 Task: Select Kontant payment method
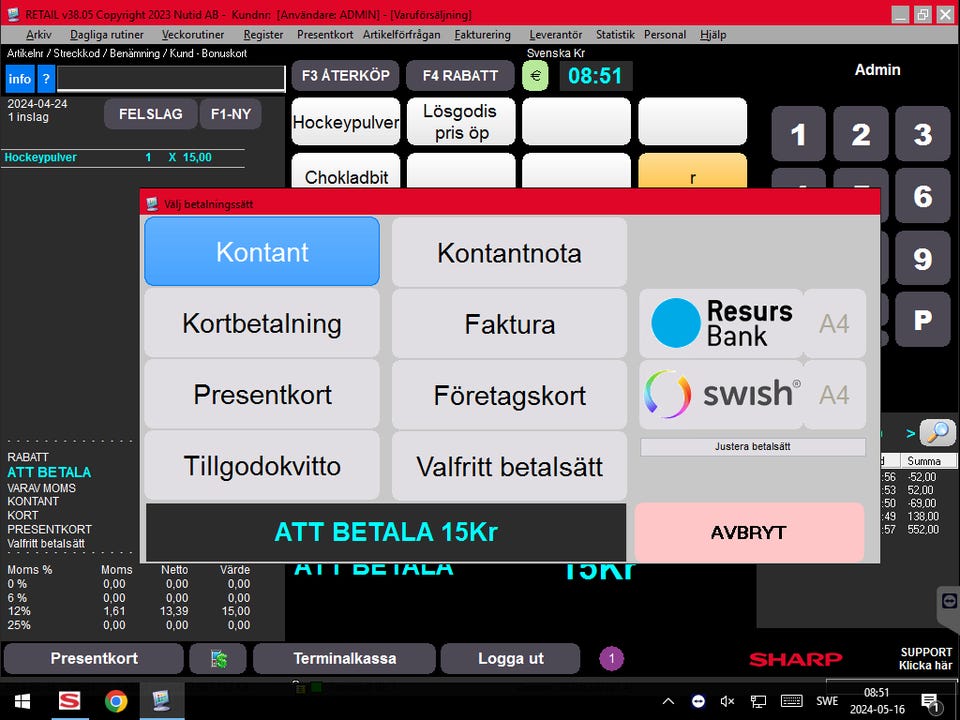[262, 252]
